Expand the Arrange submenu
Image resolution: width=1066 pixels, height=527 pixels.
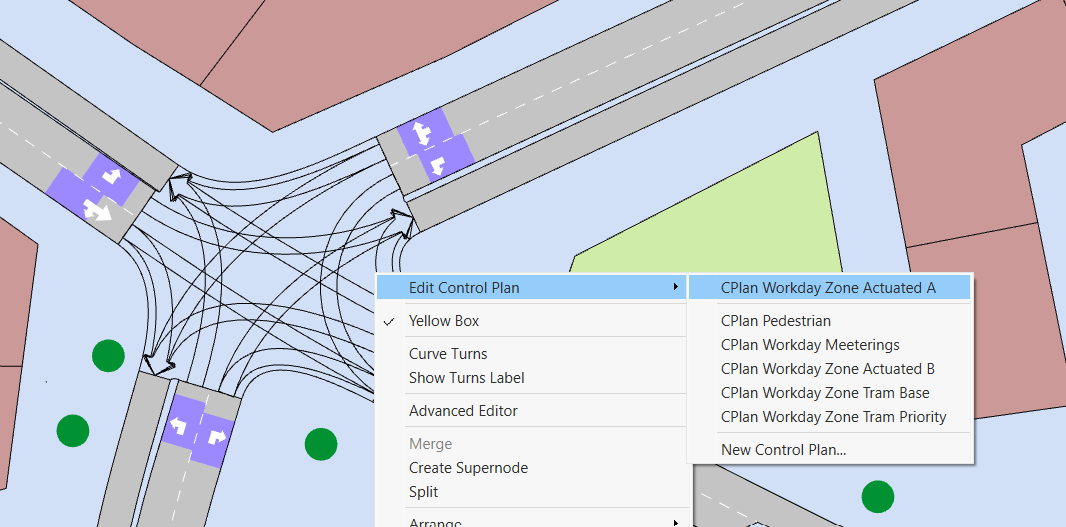click(532, 522)
